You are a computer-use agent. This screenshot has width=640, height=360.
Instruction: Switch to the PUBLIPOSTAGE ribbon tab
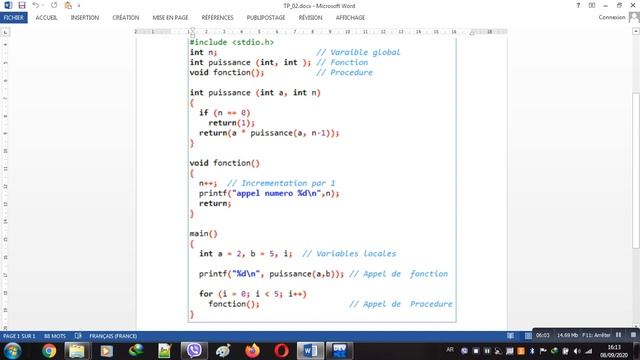[x=266, y=18]
